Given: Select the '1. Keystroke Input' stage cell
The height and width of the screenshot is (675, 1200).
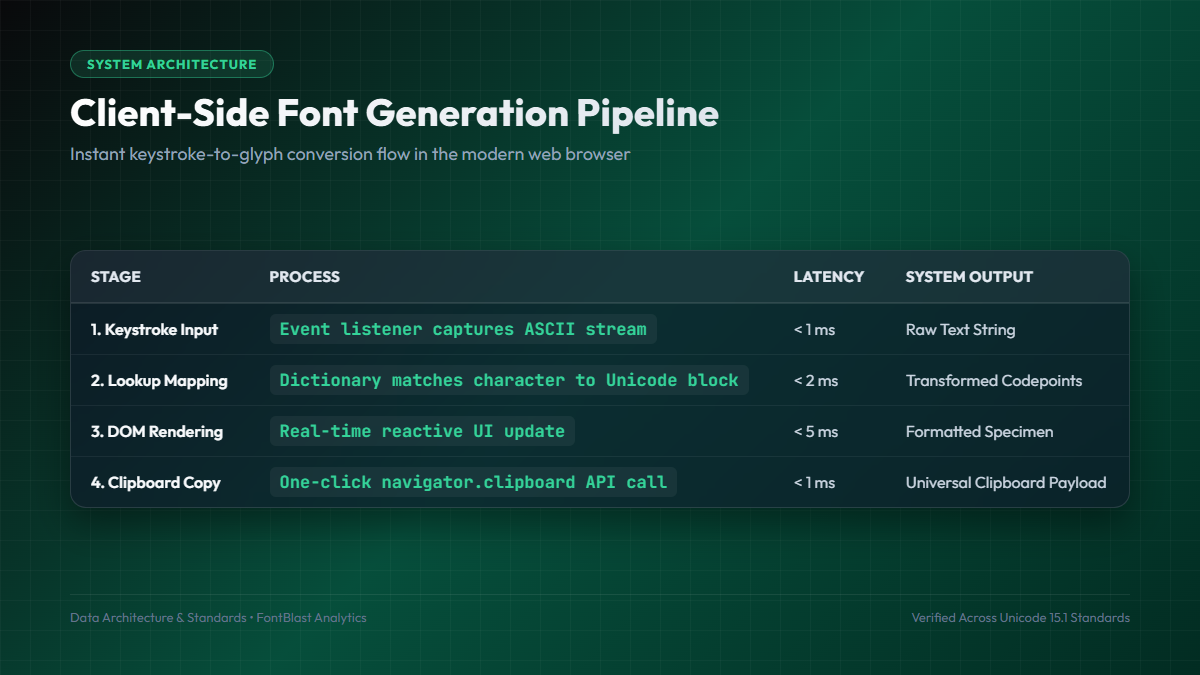Looking at the screenshot, I should [155, 329].
